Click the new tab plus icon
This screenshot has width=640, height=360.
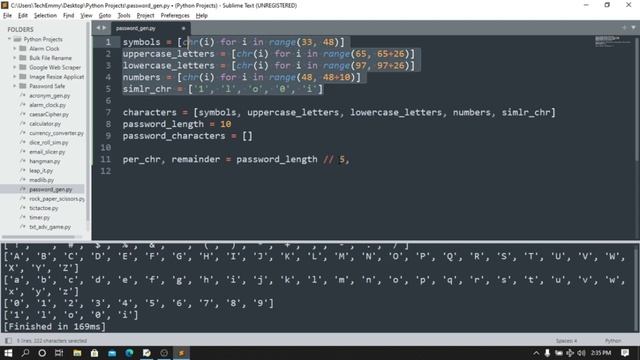(x=624, y=28)
